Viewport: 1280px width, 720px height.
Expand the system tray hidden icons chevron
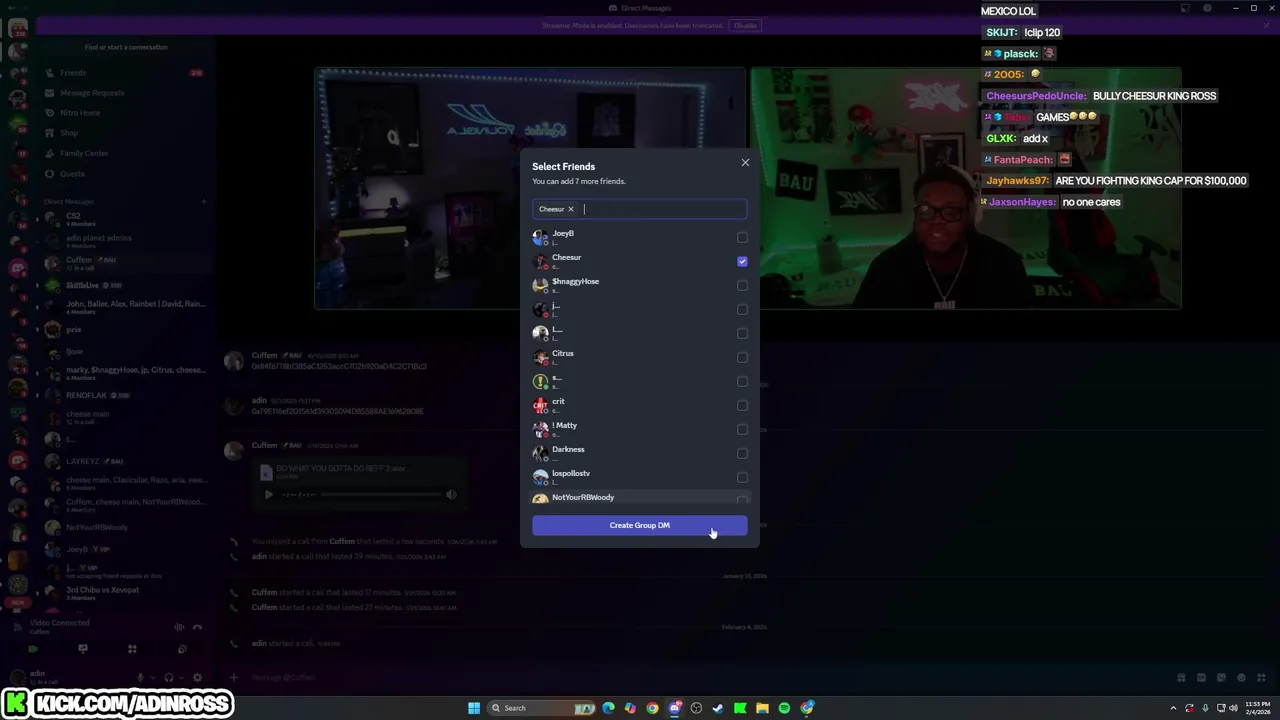tap(1173, 708)
